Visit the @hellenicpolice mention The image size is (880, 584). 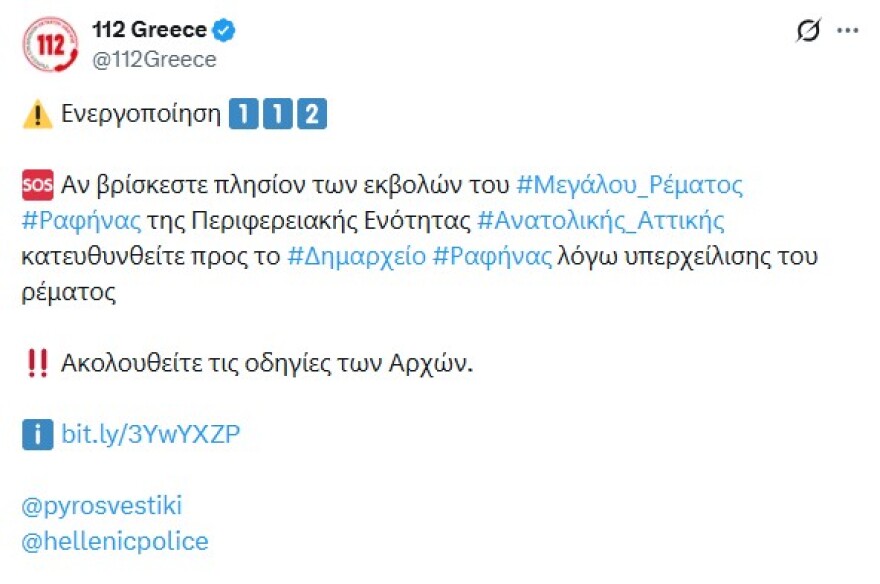coord(115,542)
